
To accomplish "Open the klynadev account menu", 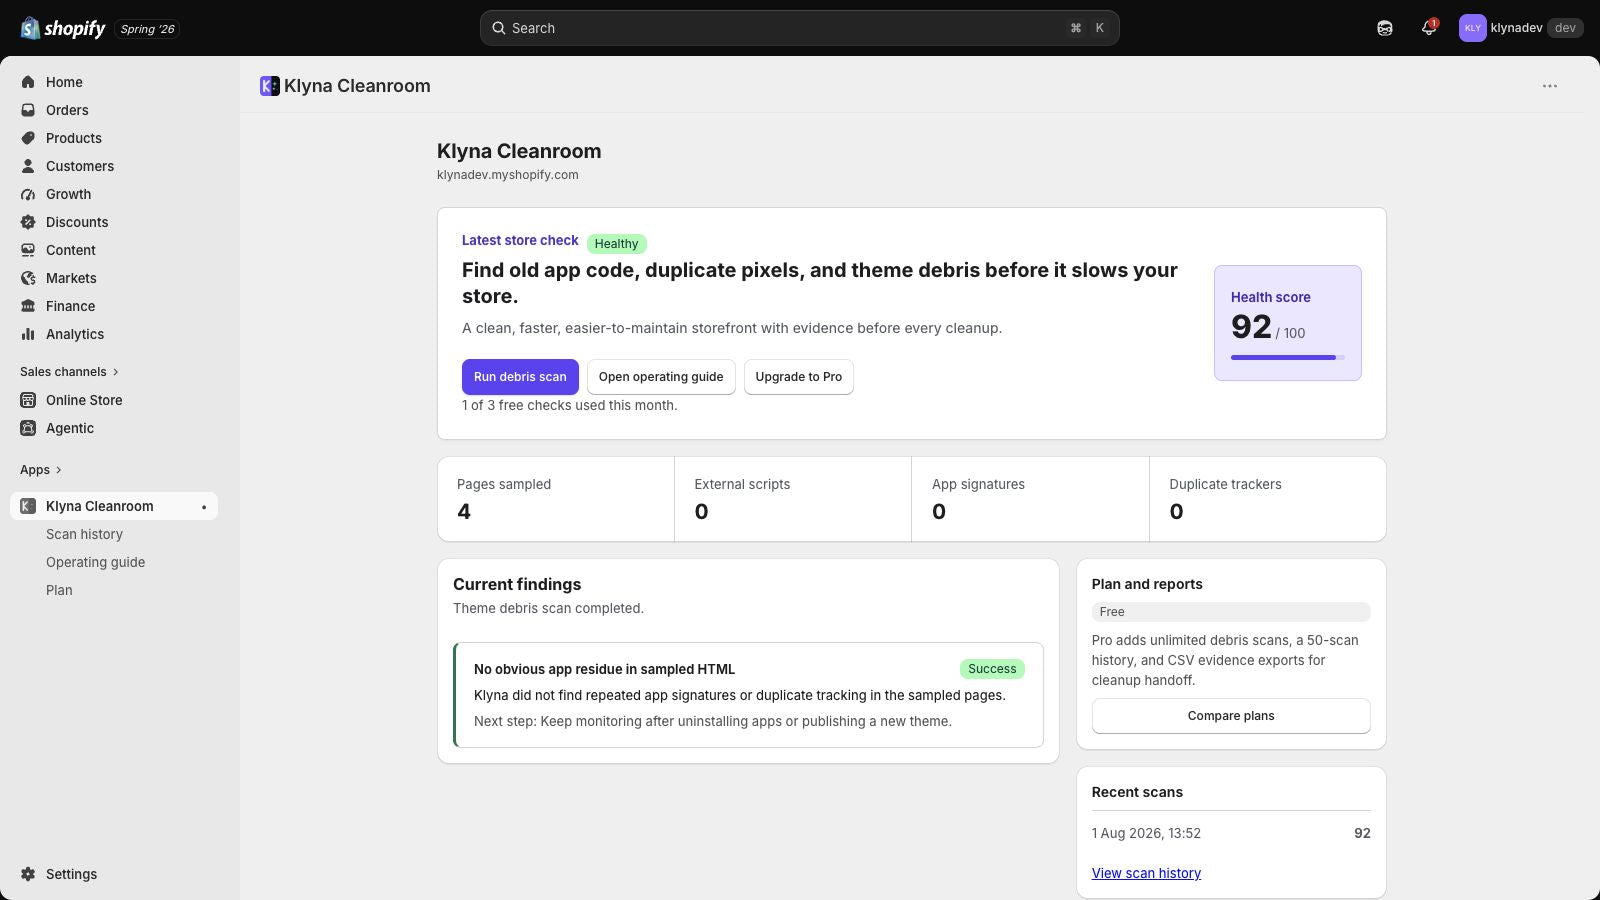I will 1521,28.
